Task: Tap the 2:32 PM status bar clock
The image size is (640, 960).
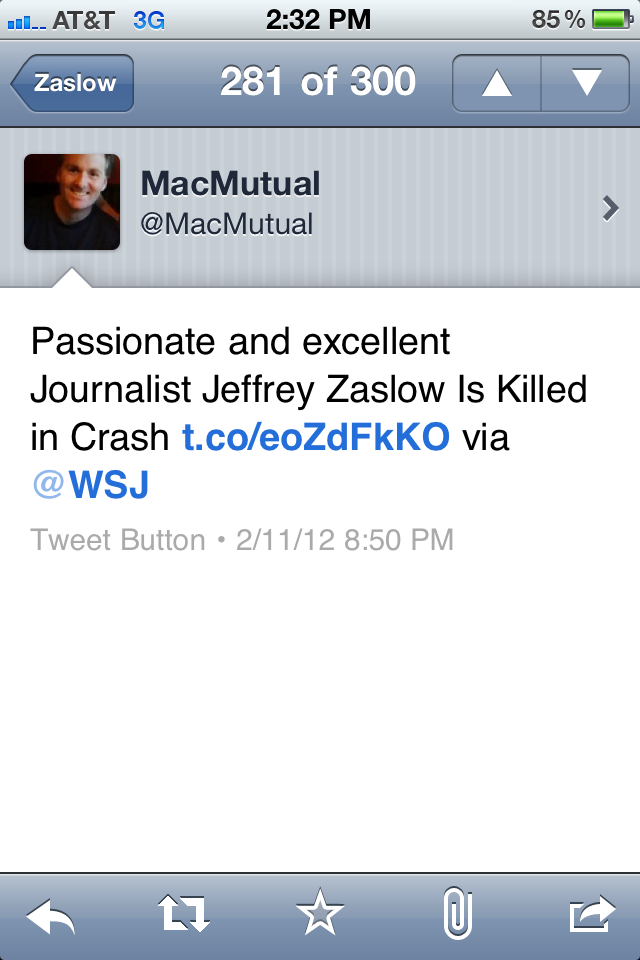Action: 319,19
